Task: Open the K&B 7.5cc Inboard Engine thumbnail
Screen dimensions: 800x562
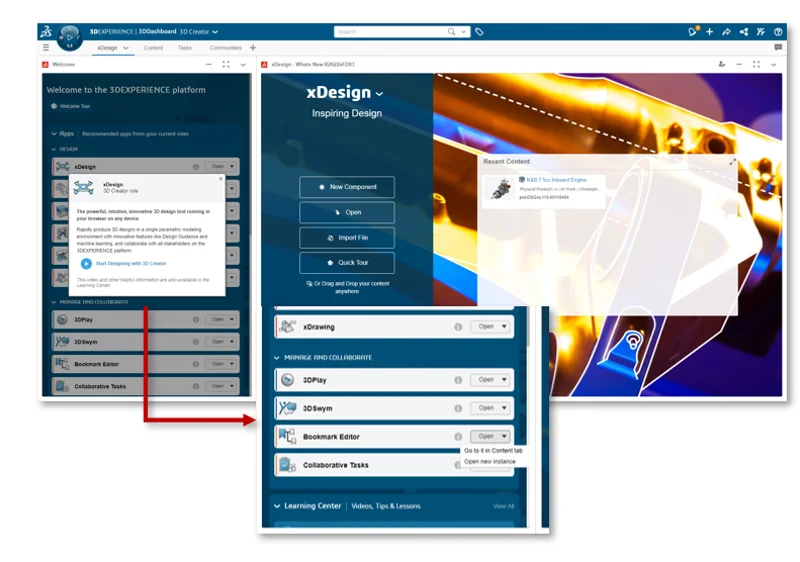Action: pyautogui.click(x=501, y=189)
